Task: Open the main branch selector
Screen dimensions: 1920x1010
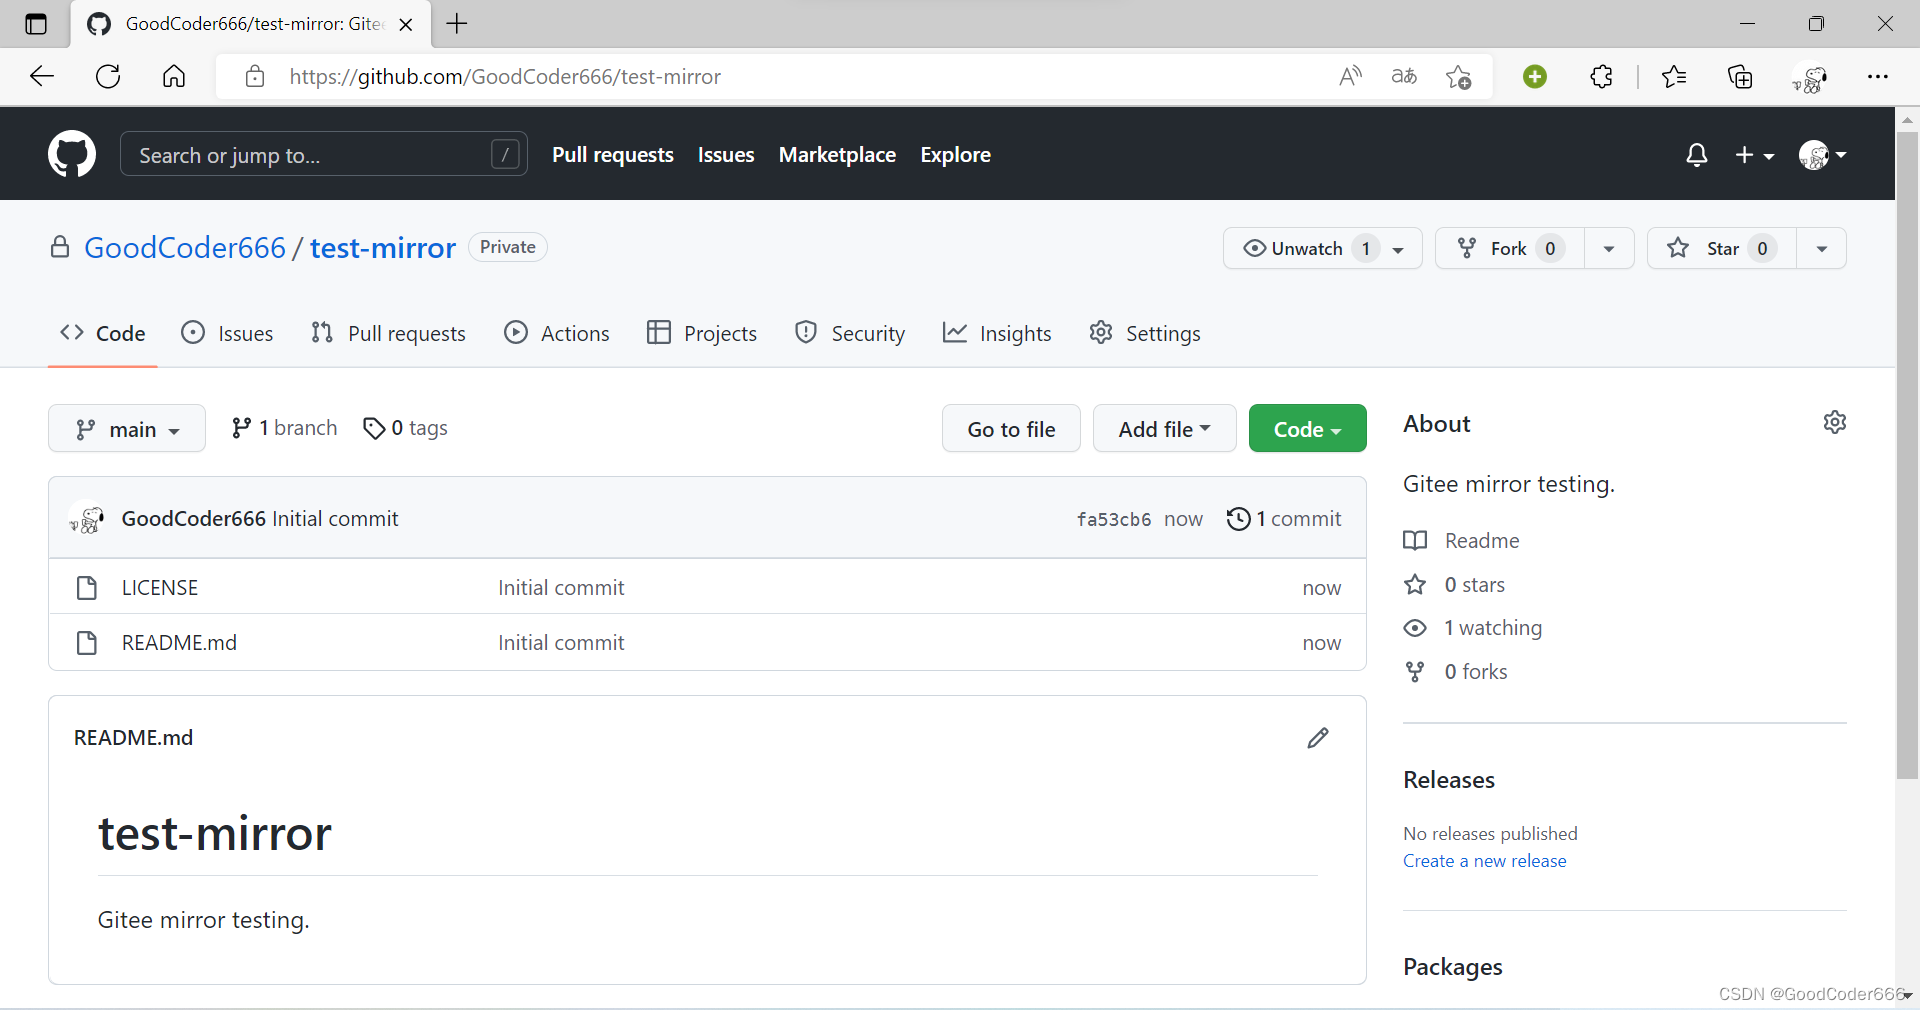Action: [x=127, y=429]
